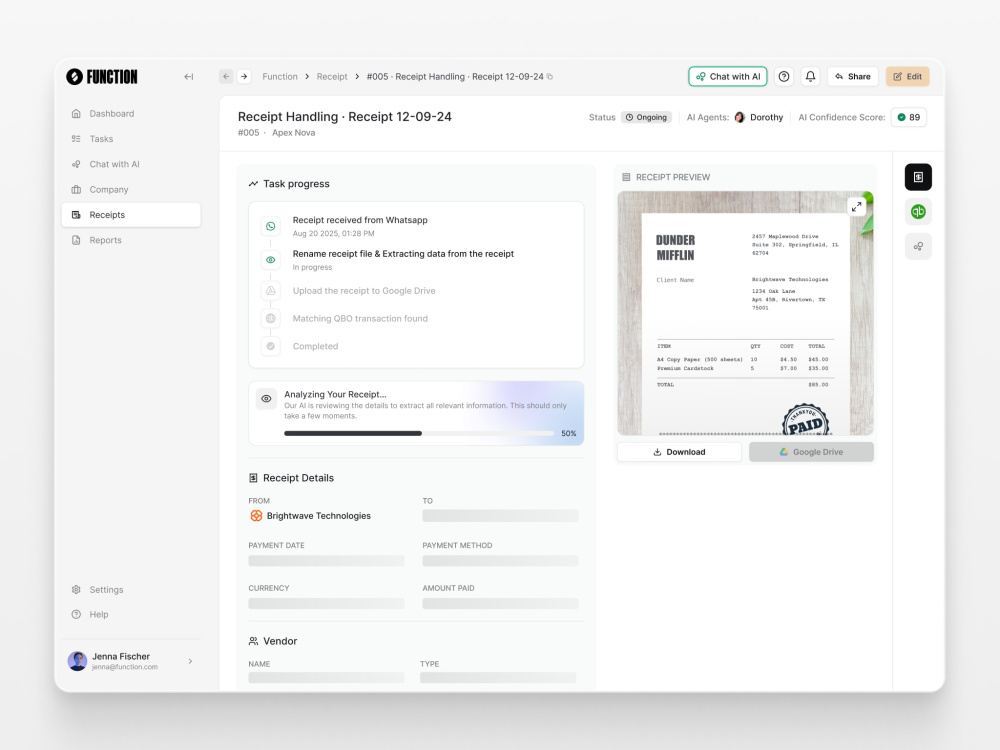Screen dimensions: 1000x750
Task: Click the green AI confidence score badge 89
Action: (x=909, y=117)
